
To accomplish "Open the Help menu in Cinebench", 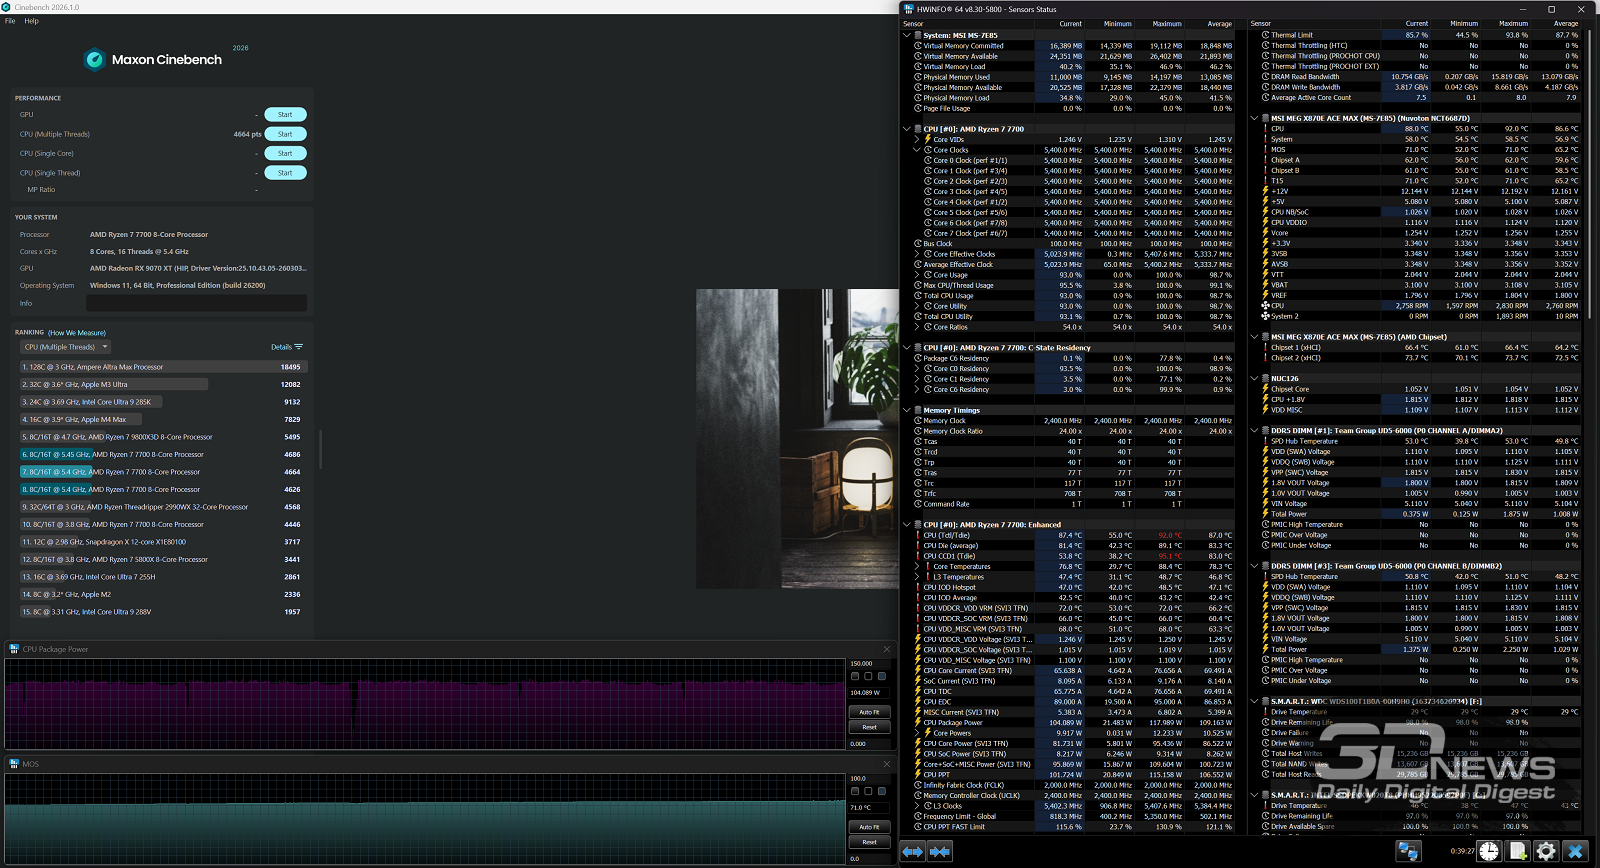I will [31, 21].
